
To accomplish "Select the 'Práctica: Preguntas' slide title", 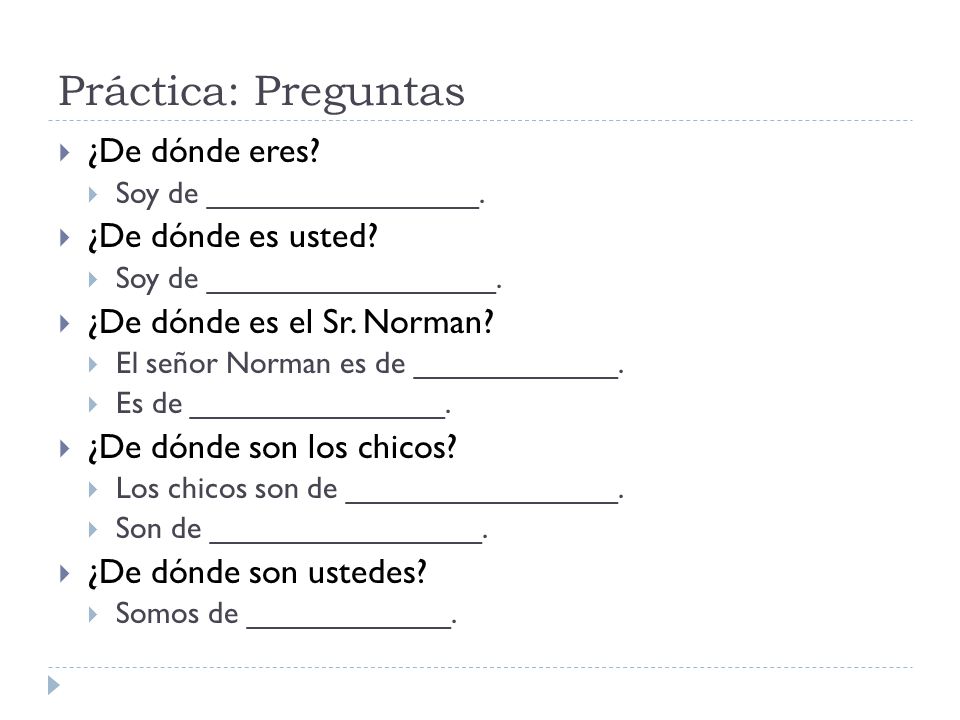I will coord(261,92).
